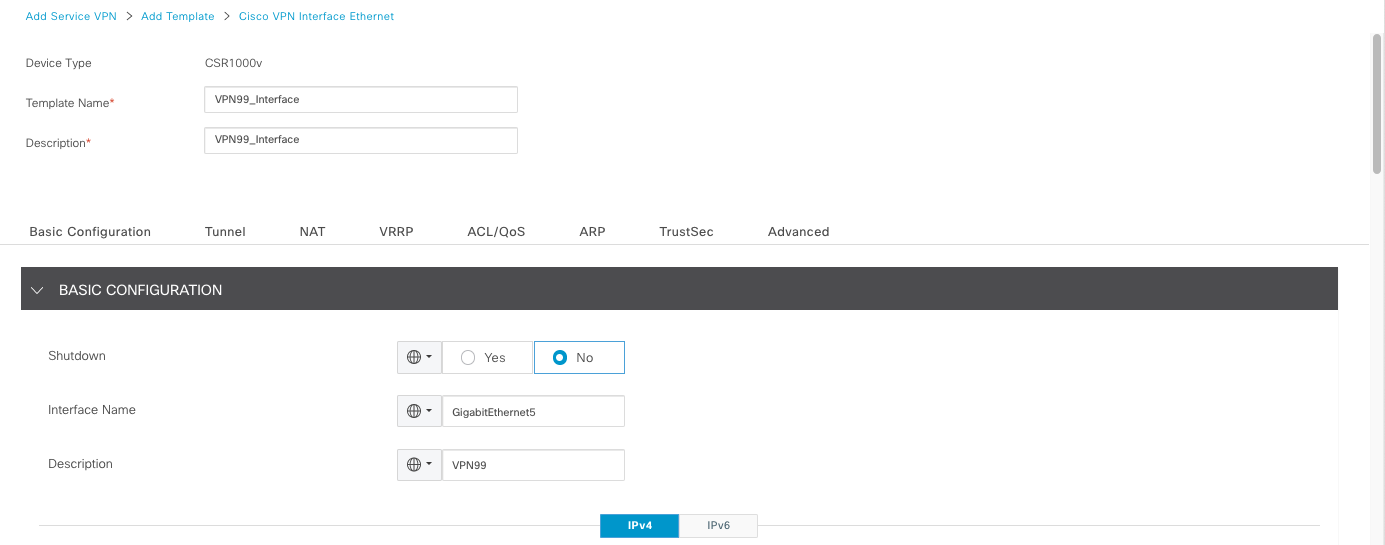Click the Add Service VPN breadcrumb link
This screenshot has height=545, width=1385.
[71, 16]
